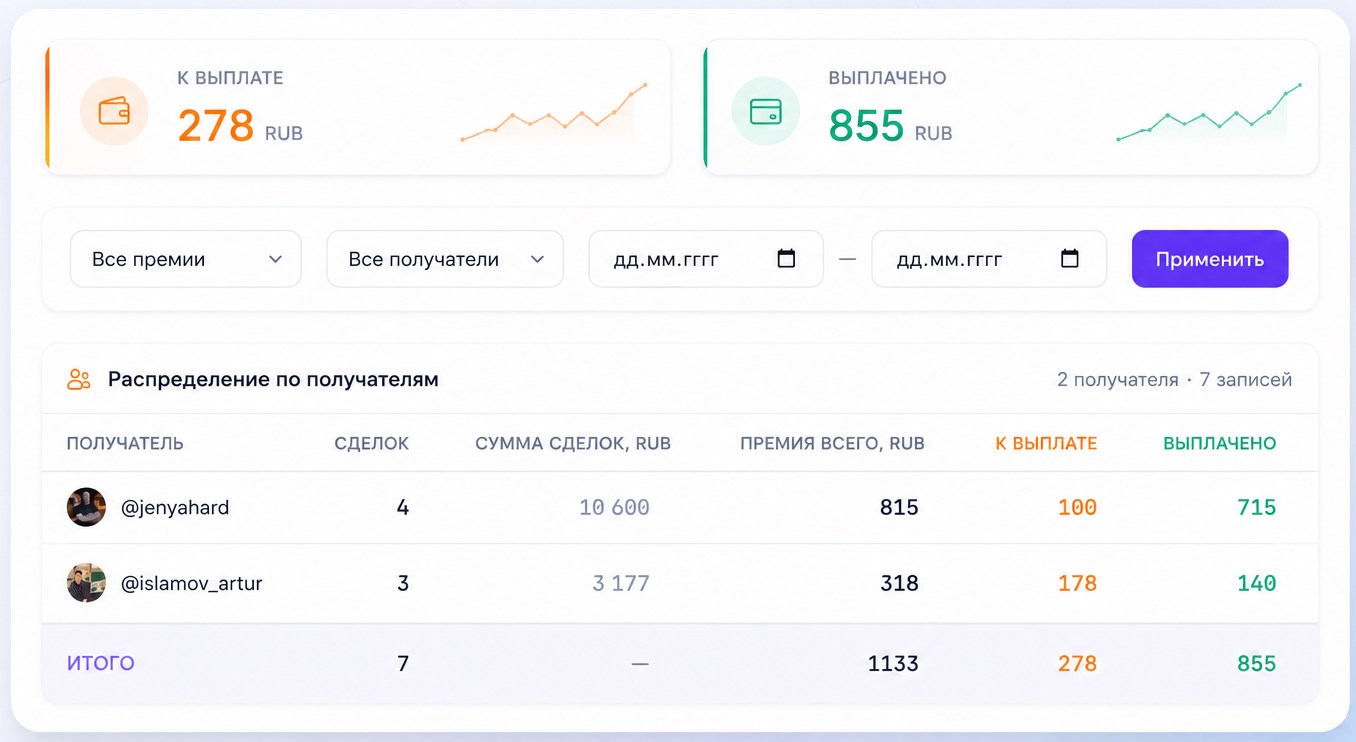1356x742 pixels.
Task: Click the 2 получателя · 7 записей summary
Action: [x=1174, y=380]
